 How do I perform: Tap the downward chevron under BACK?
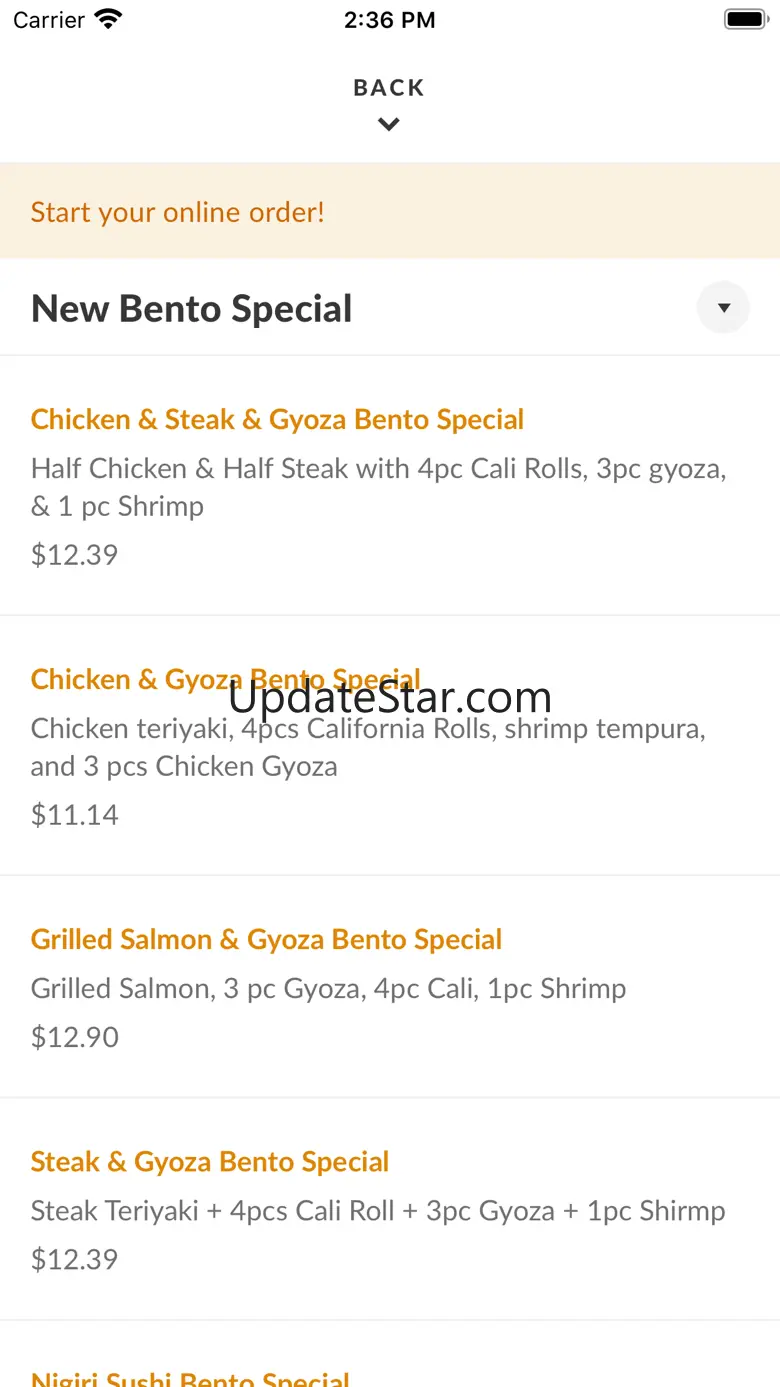point(389,125)
